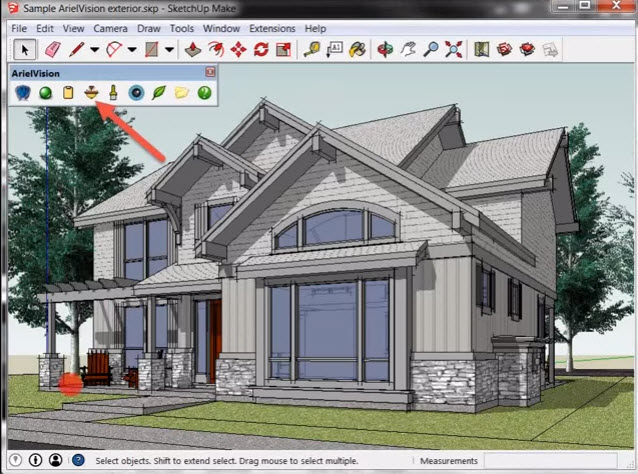Open ArielVision help (green question mark)
Image resolution: width=638 pixels, height=474 pixels.
[204, 93]
